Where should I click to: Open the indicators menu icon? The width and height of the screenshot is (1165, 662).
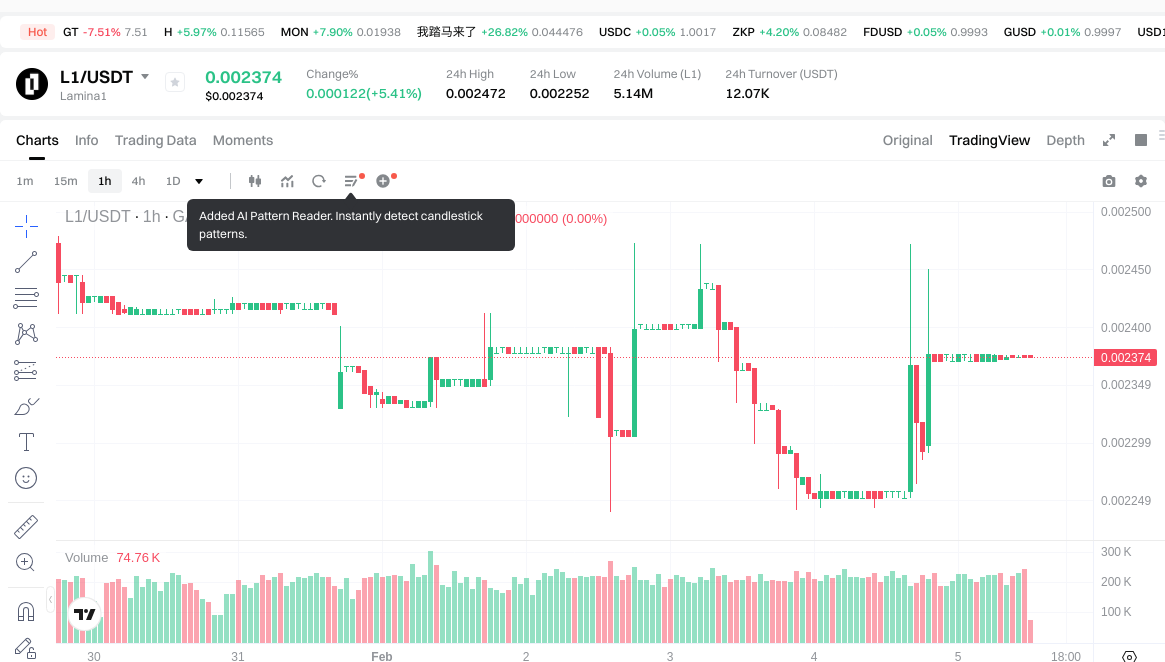[x=287, y=181]
